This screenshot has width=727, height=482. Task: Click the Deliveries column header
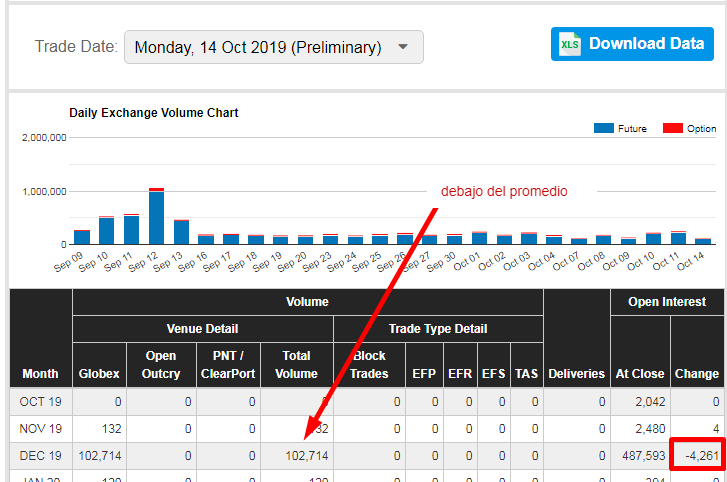click(576, 373)
